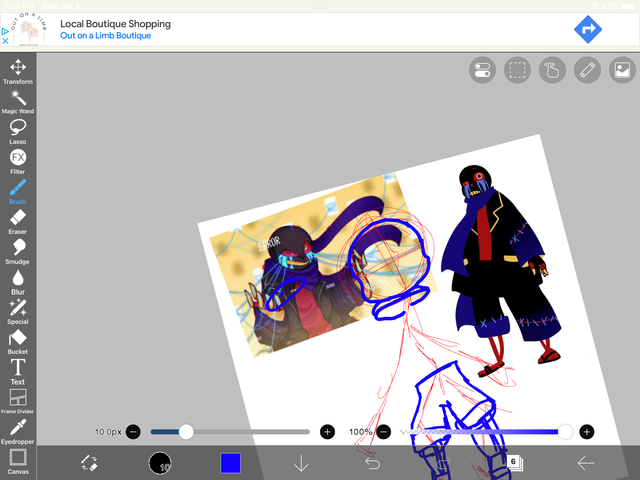Decrease brush size with minus button
The height and width of the screenshot is (480, 640).
pos(133,431)
